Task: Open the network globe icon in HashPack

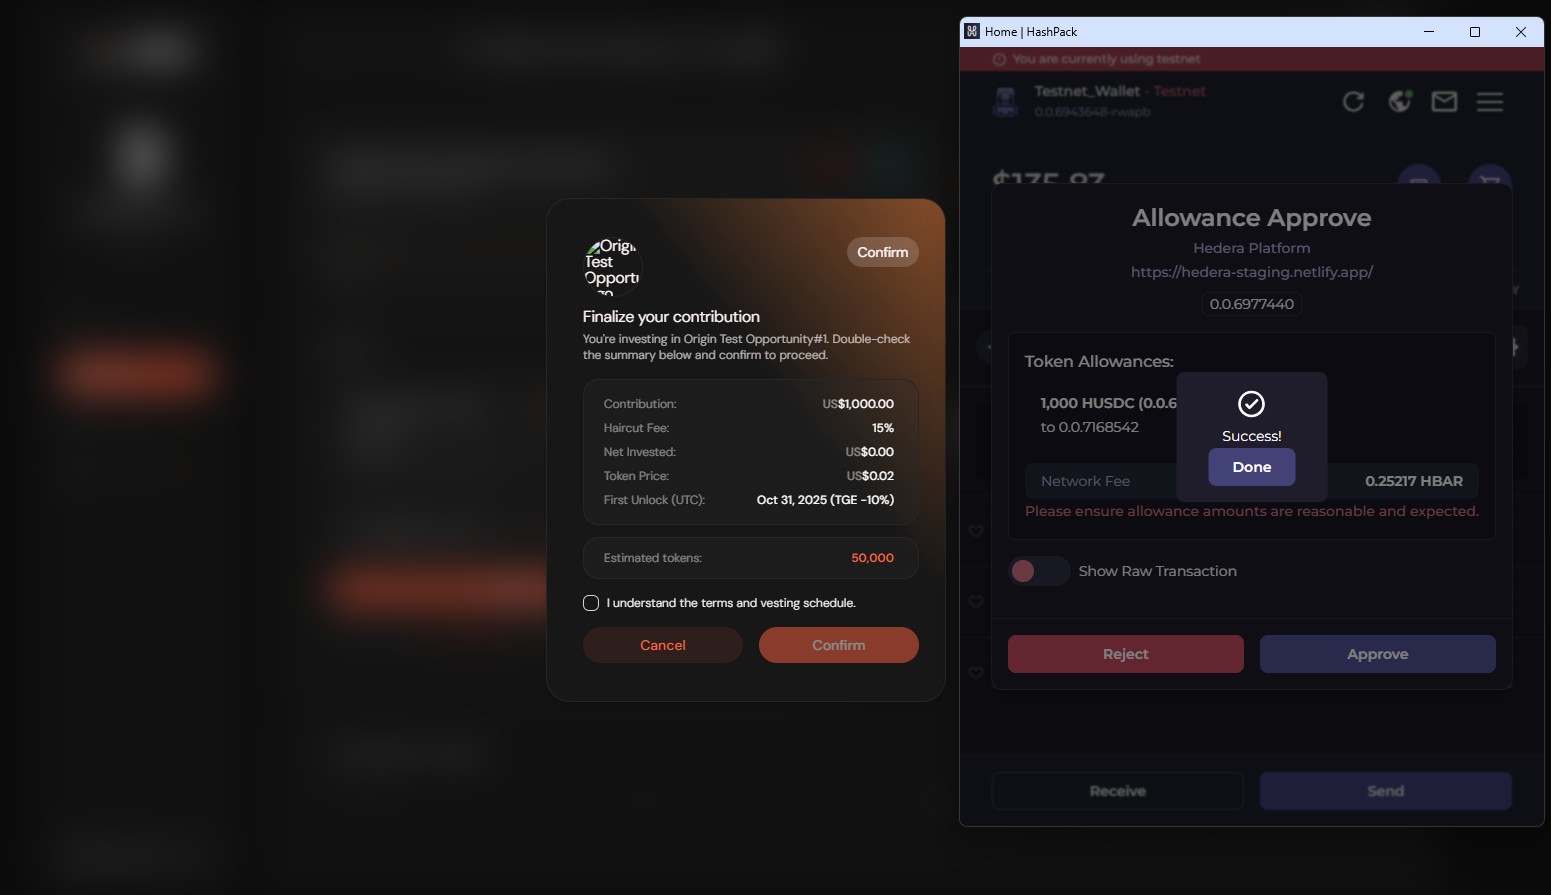Action: (1400, 101)
